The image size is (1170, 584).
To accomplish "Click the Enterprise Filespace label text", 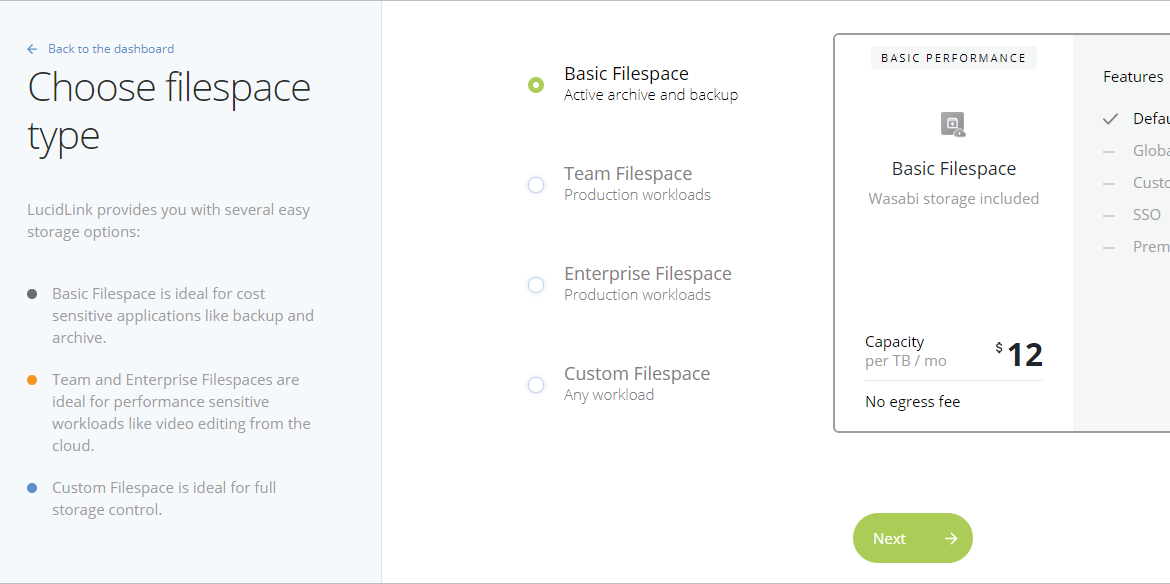I will point(648,274).
